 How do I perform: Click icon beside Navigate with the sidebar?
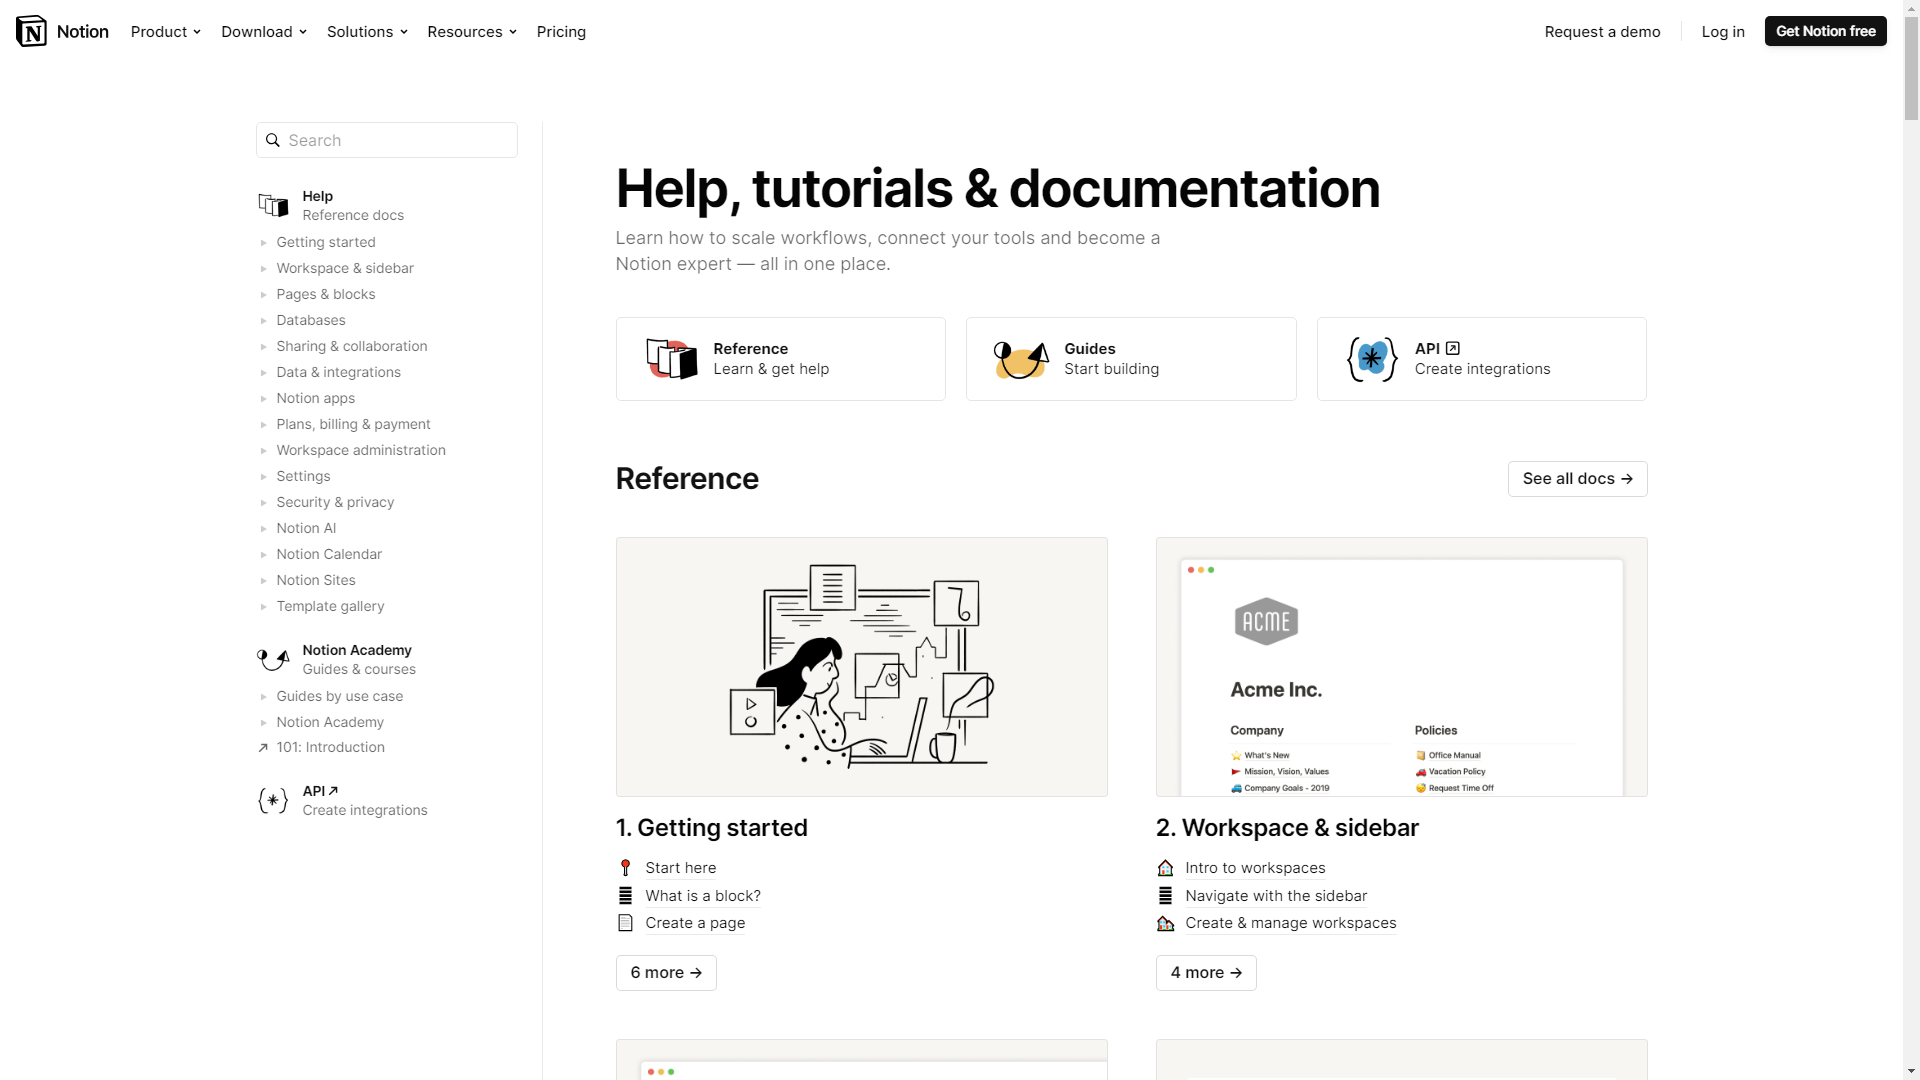pos(1166,896)
